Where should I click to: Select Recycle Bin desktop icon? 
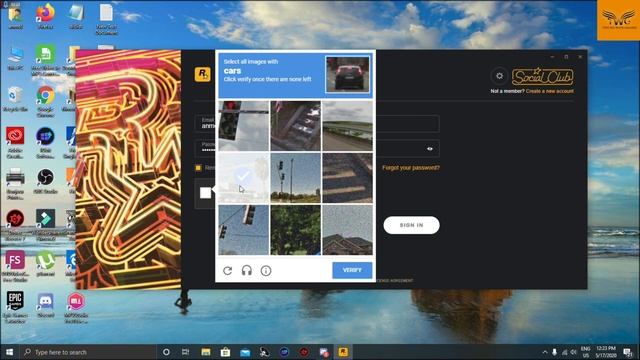coord(15,99)
